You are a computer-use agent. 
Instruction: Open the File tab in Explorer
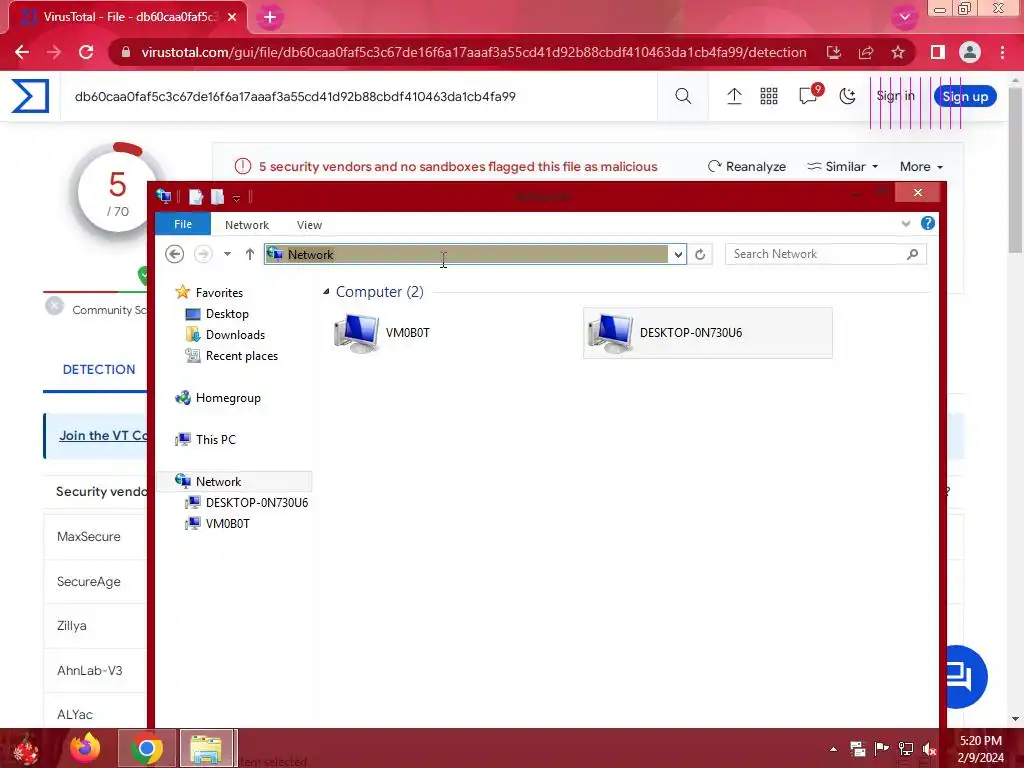pos(183,224)
